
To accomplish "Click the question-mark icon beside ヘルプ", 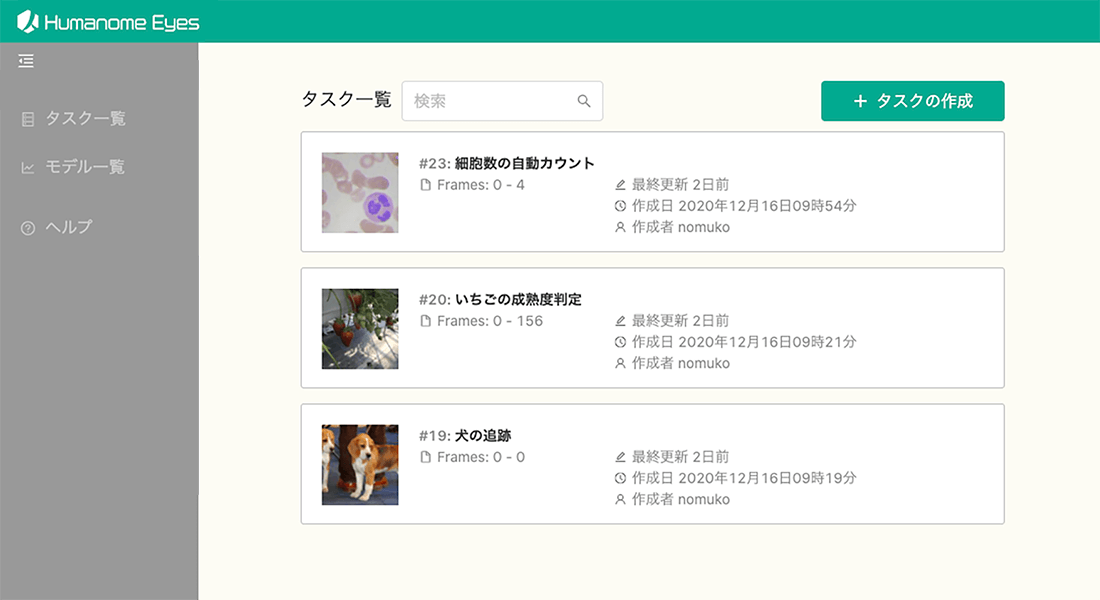I will point(28,228).
